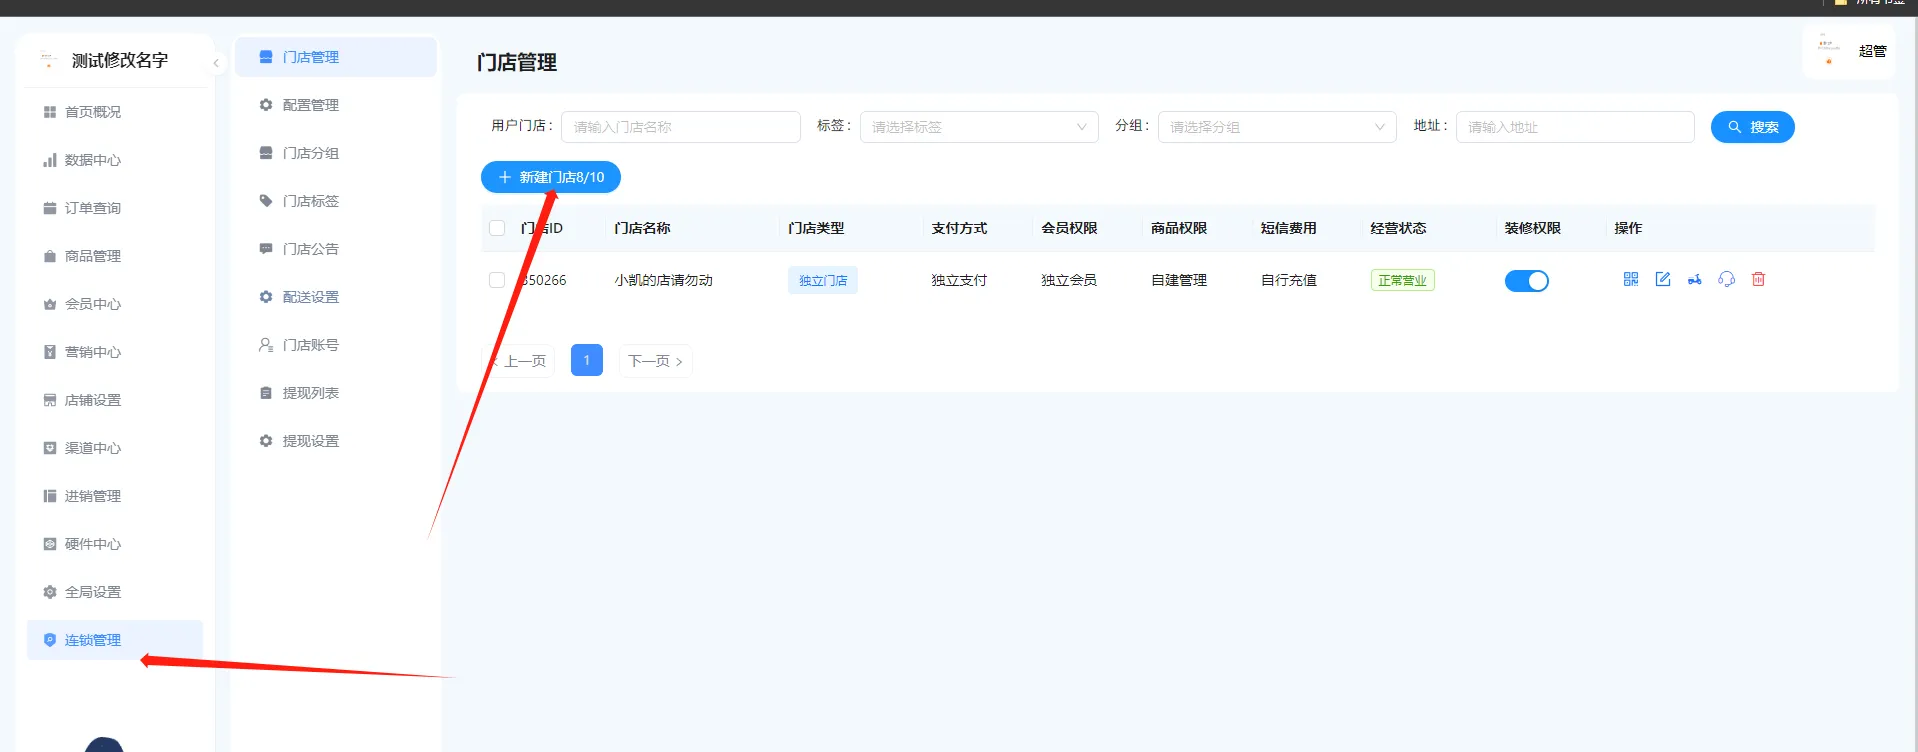The width and height of the screenshot is (1918, 752).
Task: Click the 经营状态 column header
Action: pos(1398,228)
